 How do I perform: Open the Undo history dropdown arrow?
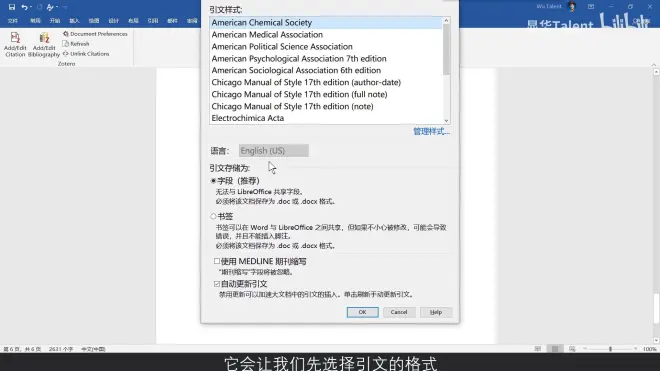31,7
